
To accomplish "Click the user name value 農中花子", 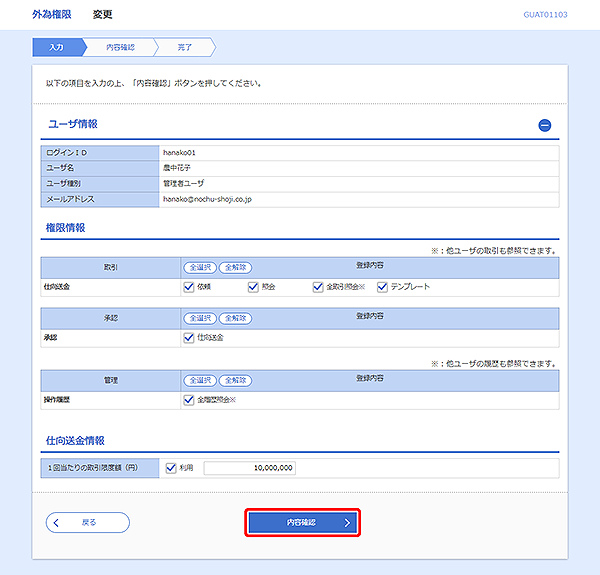I will [x=177, y=168].
